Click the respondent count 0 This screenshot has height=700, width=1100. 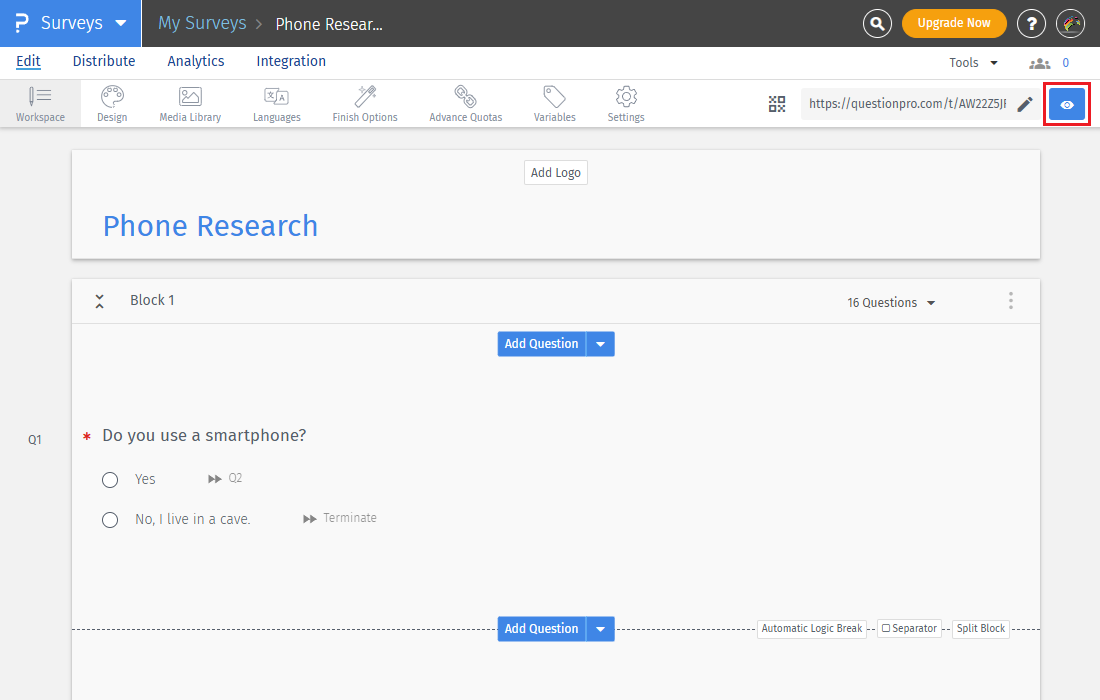point(1065,63)
